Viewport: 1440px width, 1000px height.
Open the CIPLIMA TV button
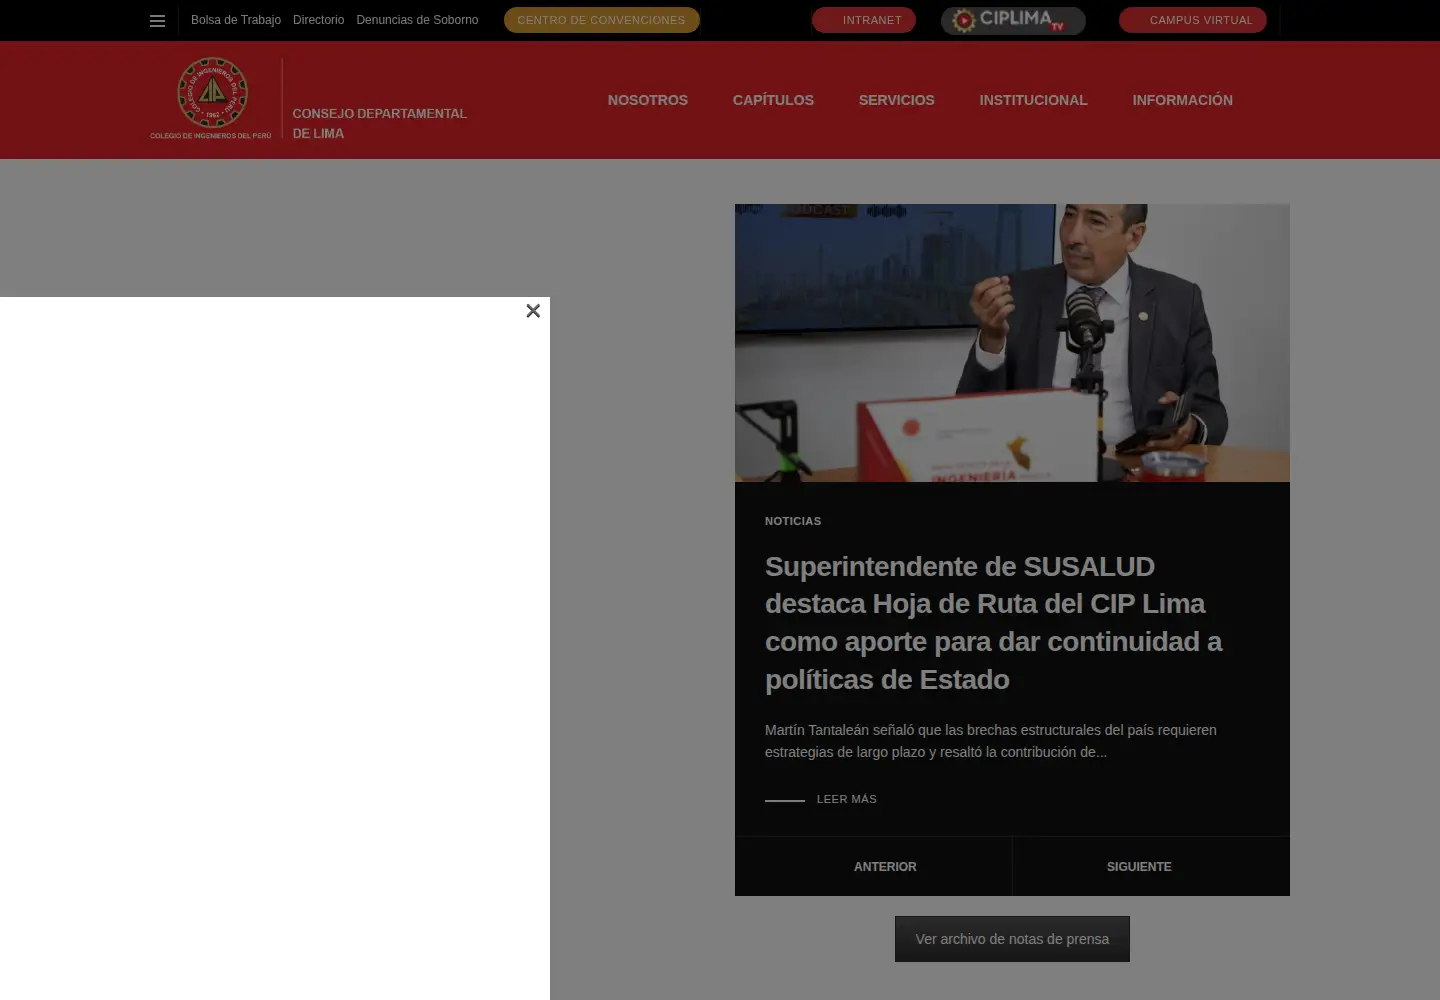(x=1013, y=20)
